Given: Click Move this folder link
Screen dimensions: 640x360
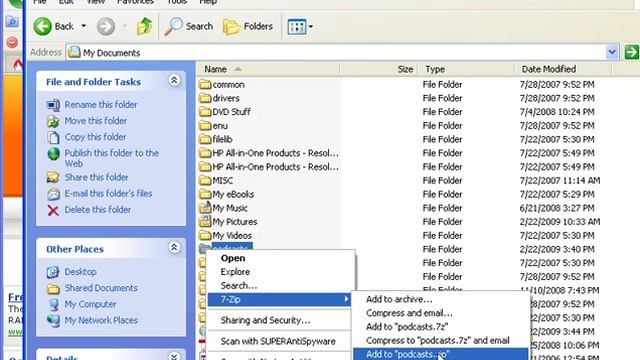Looking at the screenshot, I should point(96,121).
